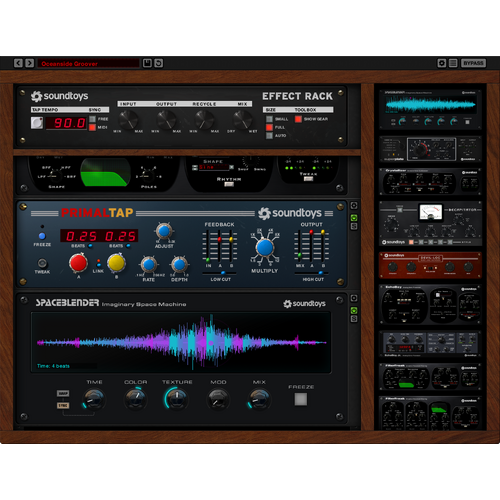Select the Decapitator thumbnail in toolbox
500x500 pixels.
[x=430, y=223]
